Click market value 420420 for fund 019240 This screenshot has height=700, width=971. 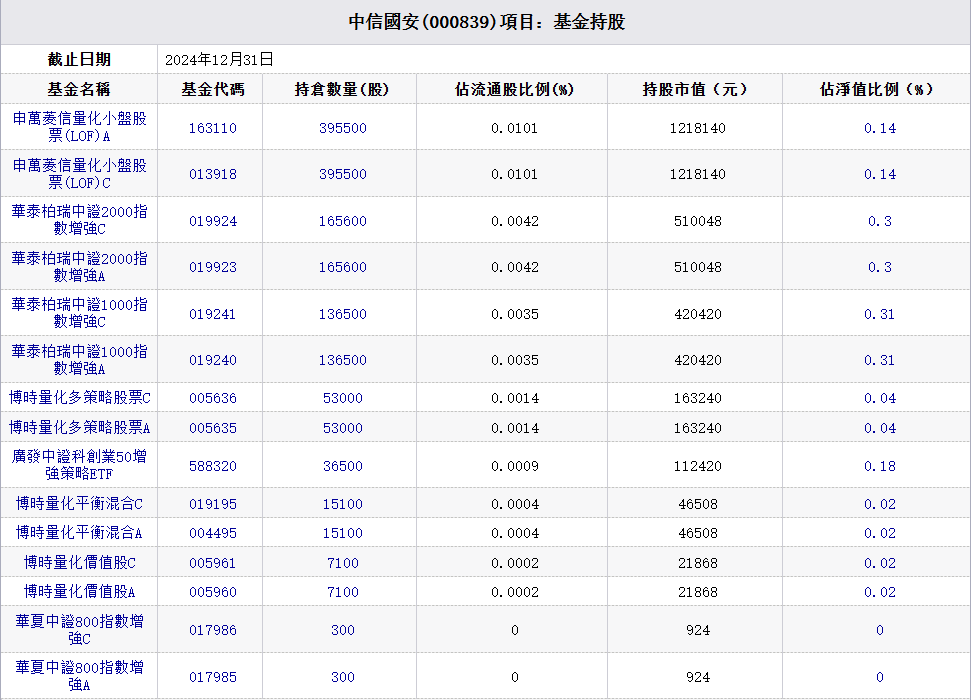pos(697,360)
